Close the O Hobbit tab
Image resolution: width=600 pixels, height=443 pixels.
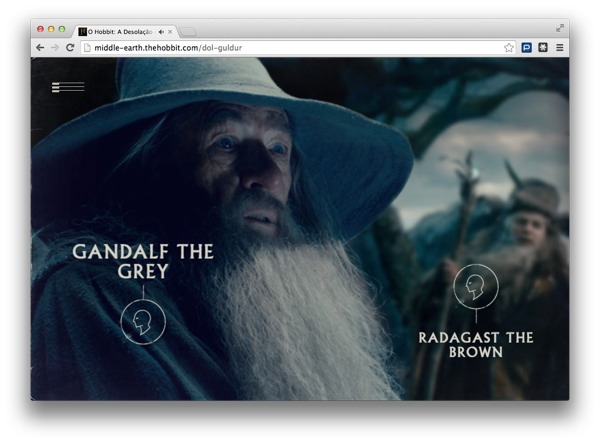[170, 32]
